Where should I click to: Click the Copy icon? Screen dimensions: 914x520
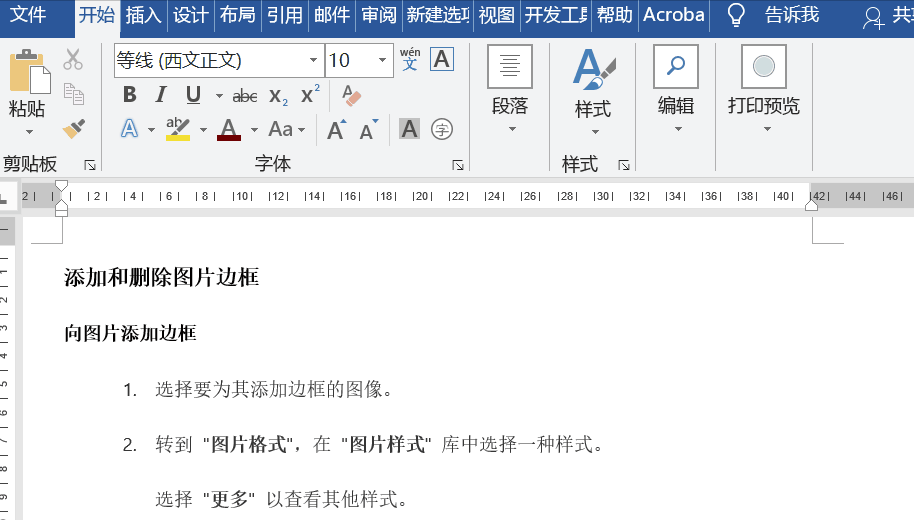tap(73, 94)
